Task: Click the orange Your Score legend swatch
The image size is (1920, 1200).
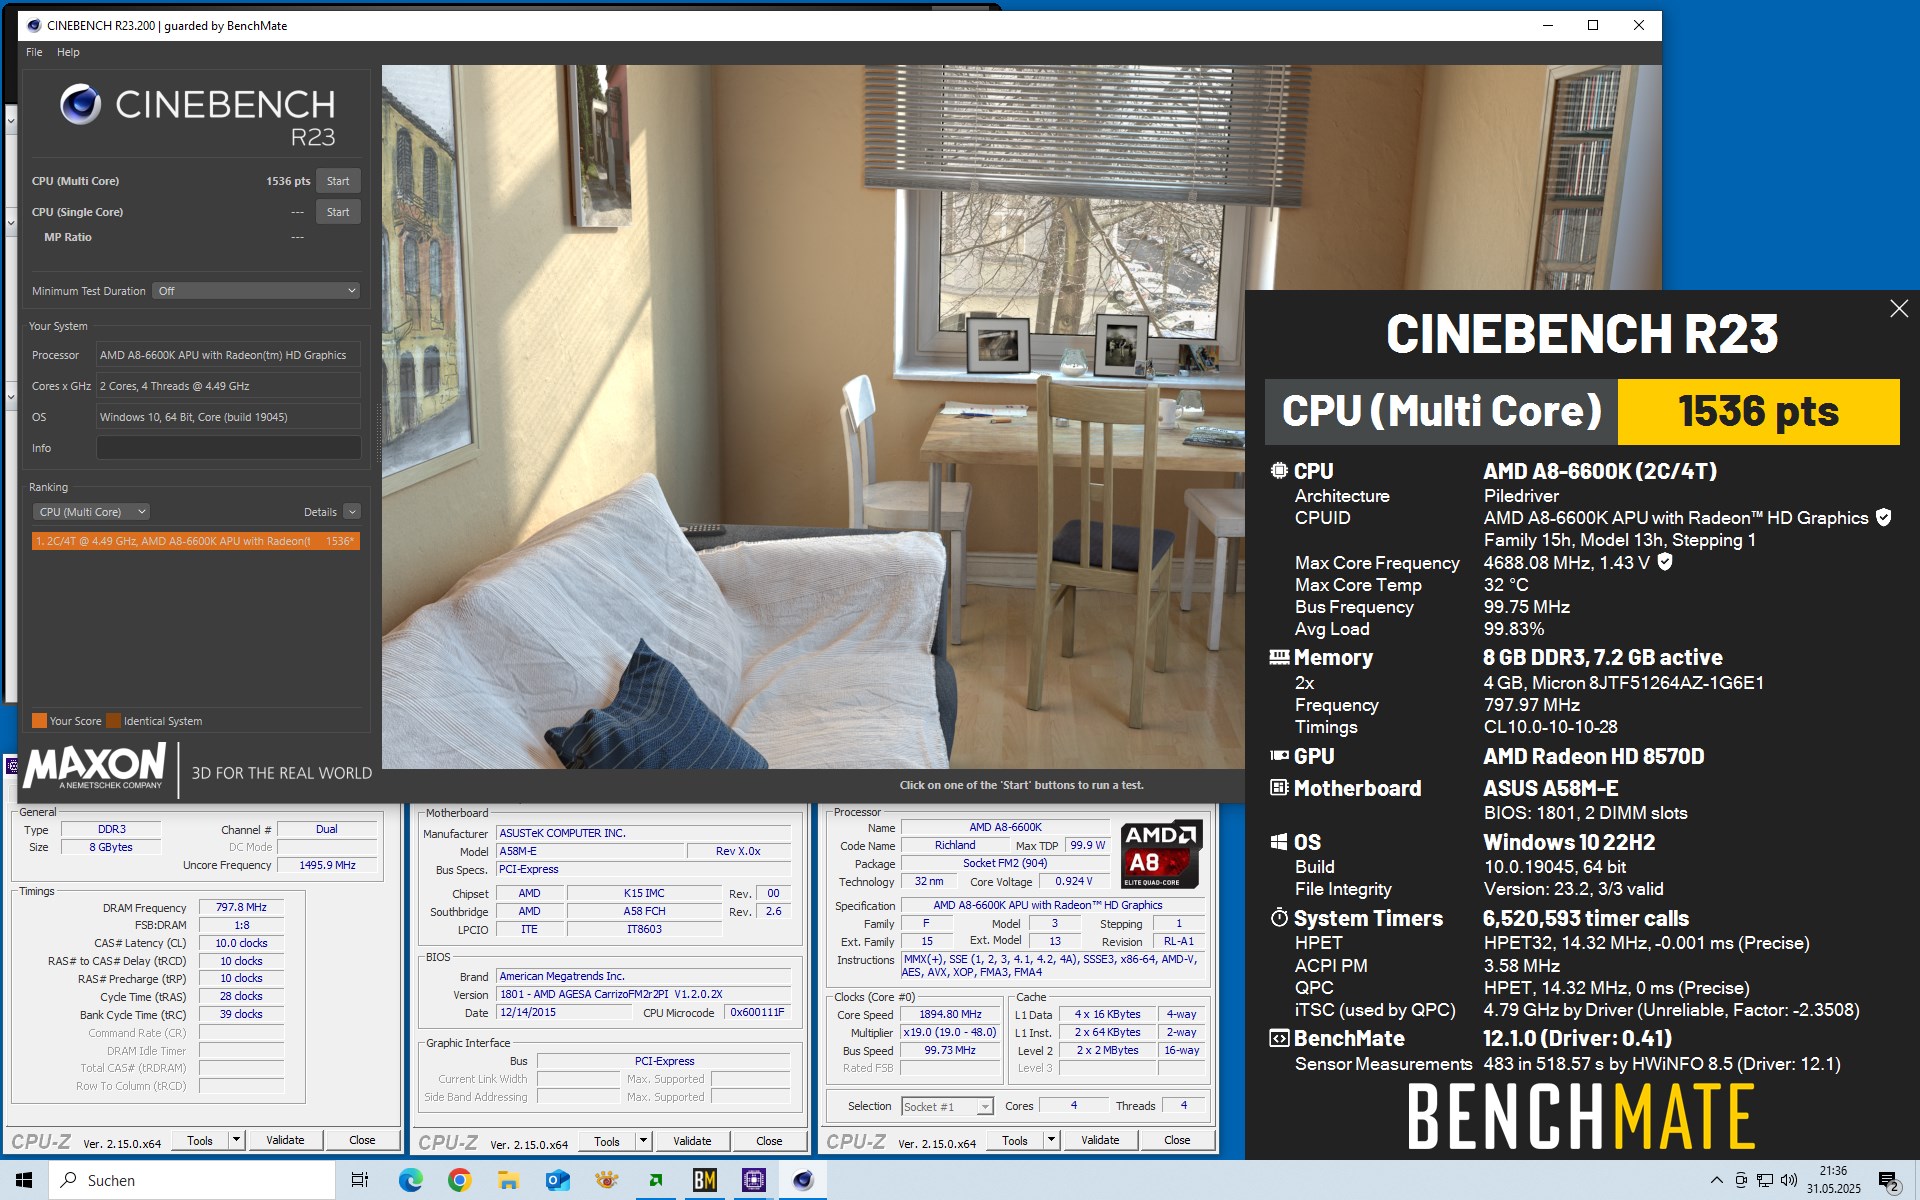Action: (39, 721)
